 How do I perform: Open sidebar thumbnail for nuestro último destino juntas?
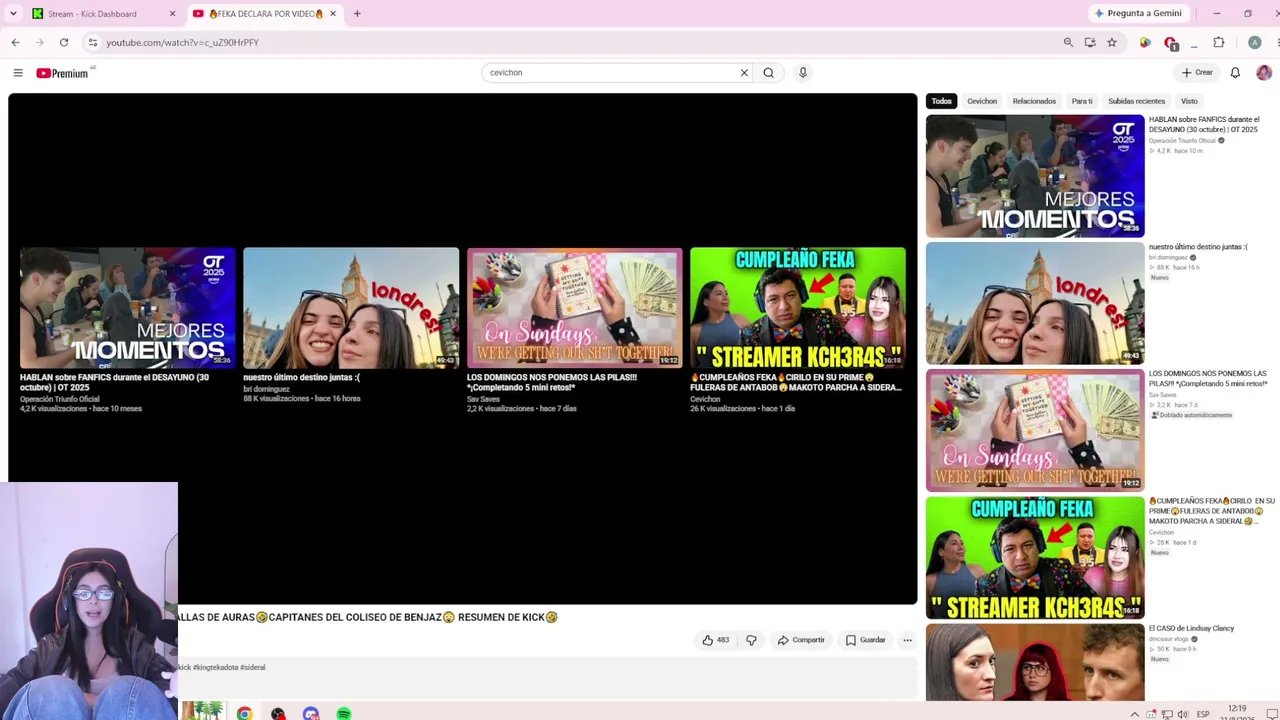click(x=1035, y=303)
